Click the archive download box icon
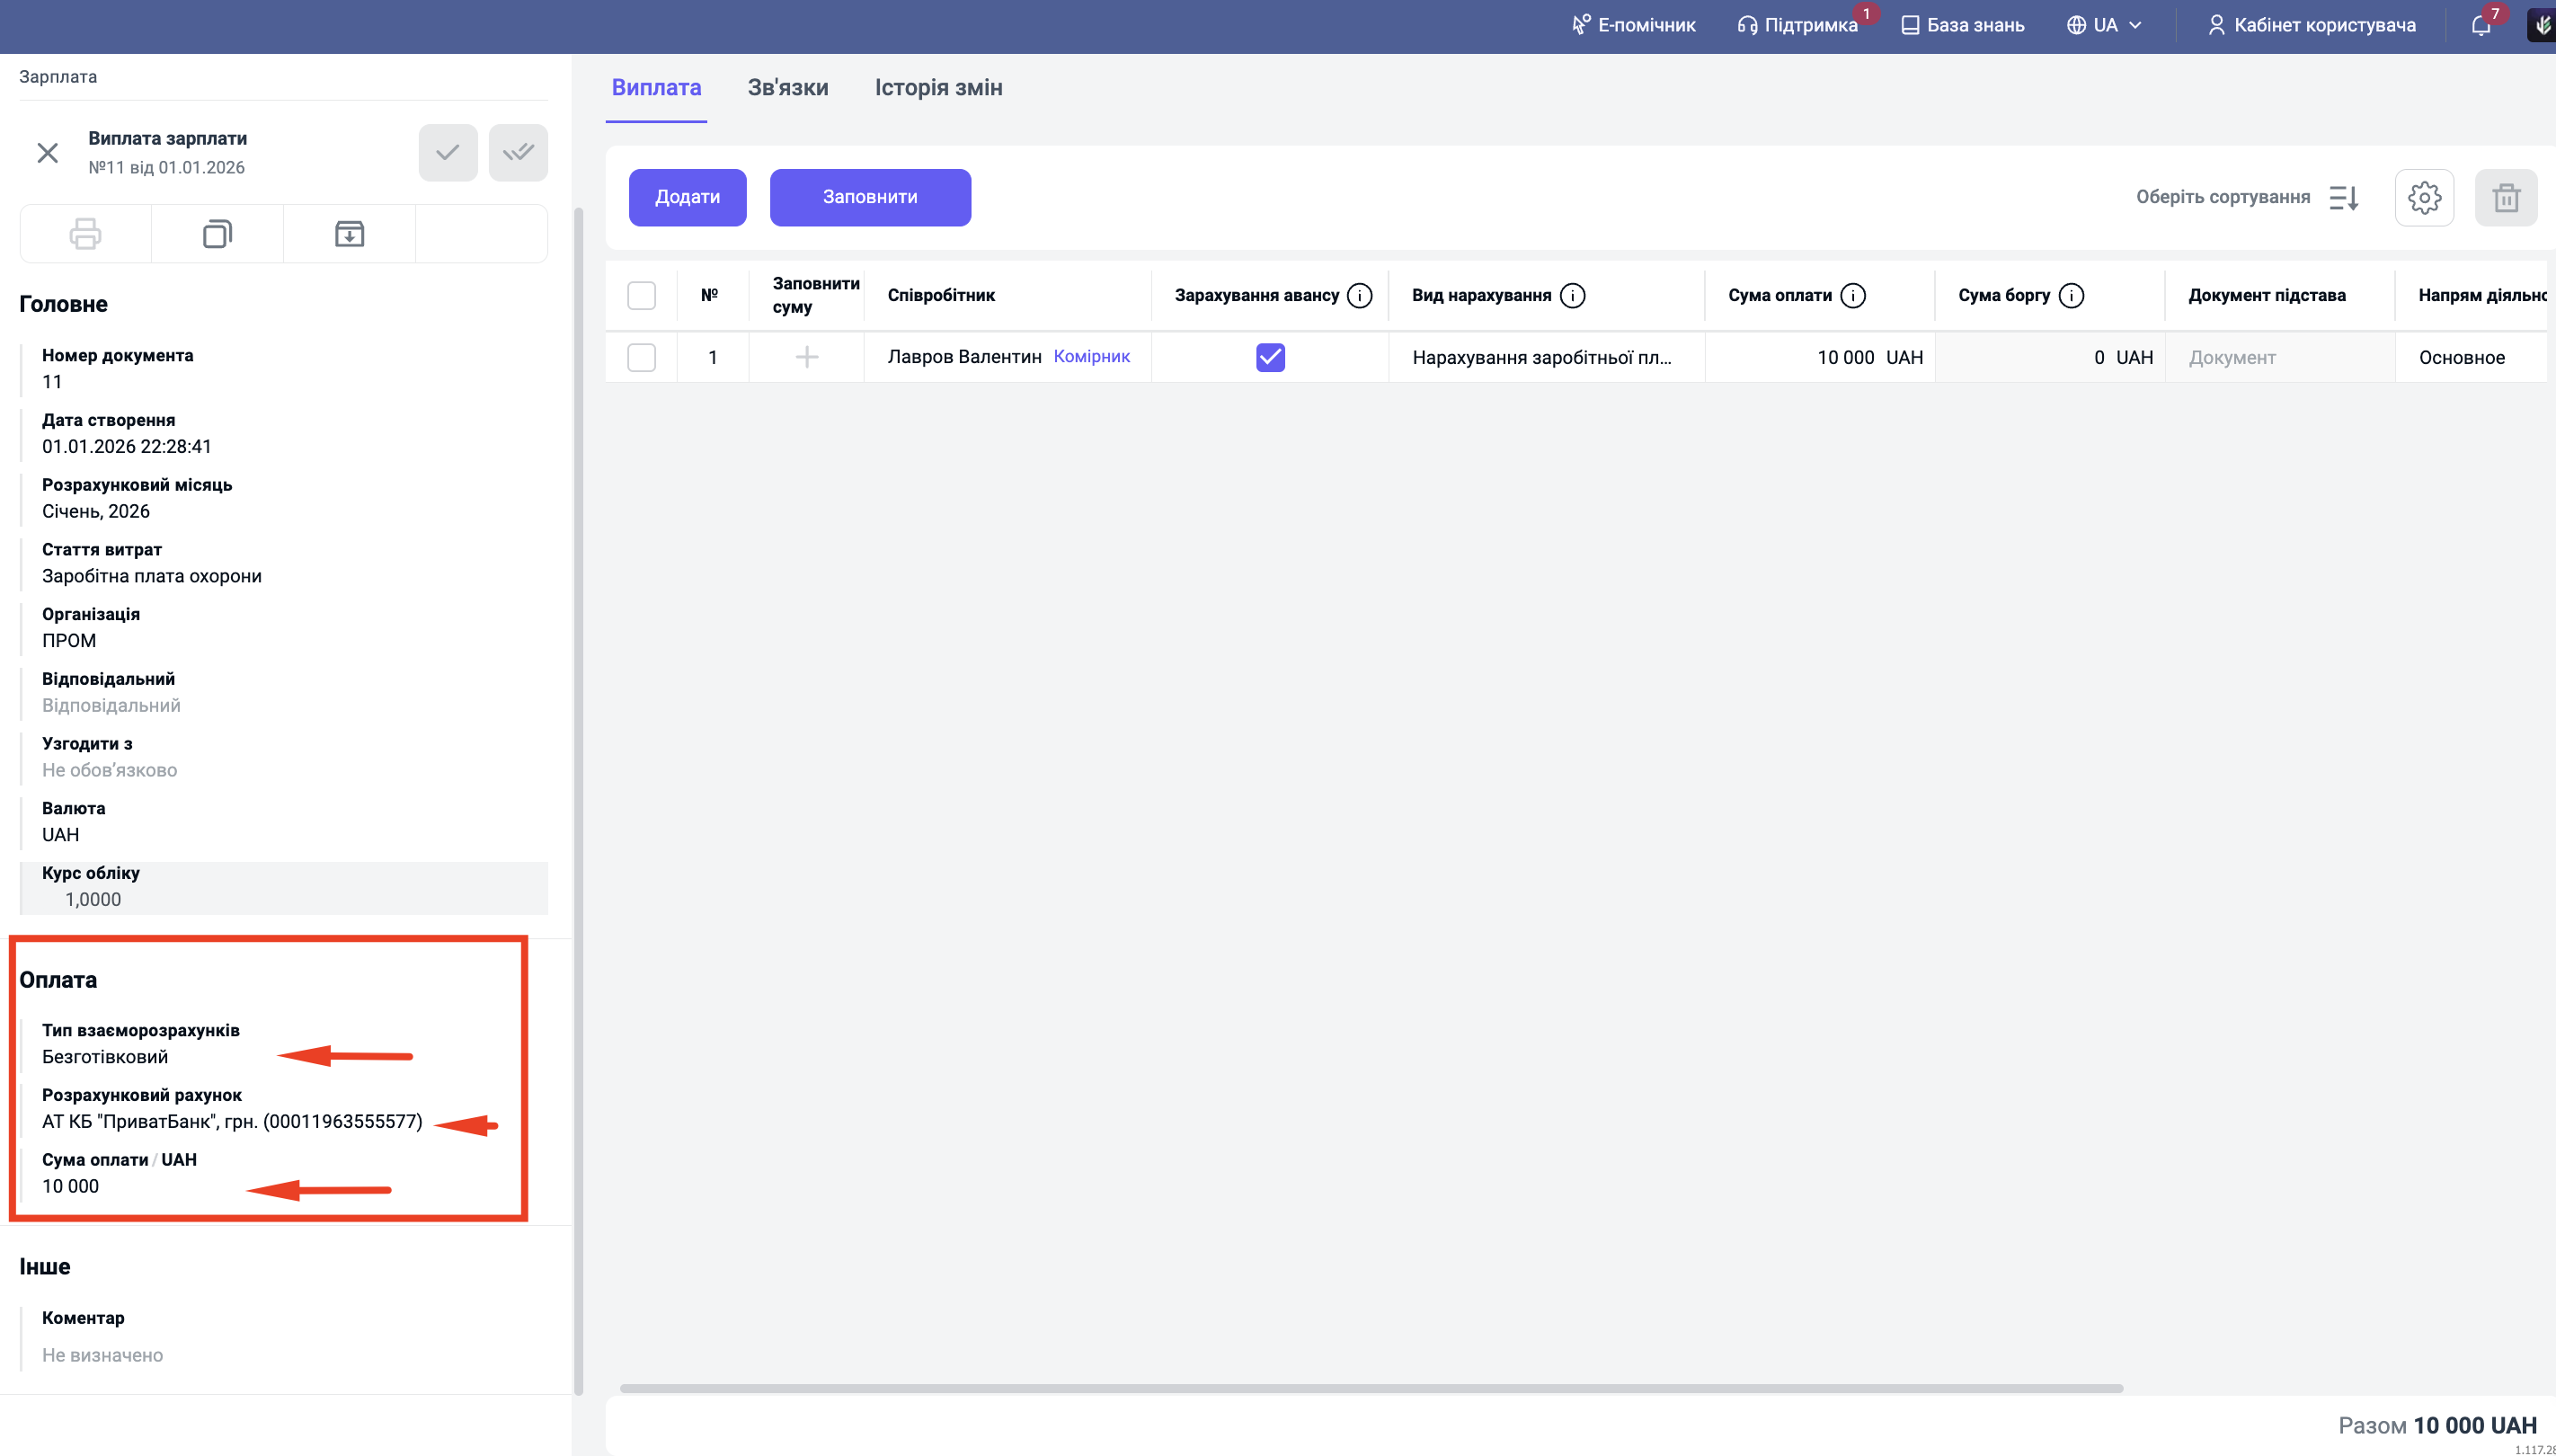Image resolution: width=2556 pixels, height=1456 pixels. [349, 234]
